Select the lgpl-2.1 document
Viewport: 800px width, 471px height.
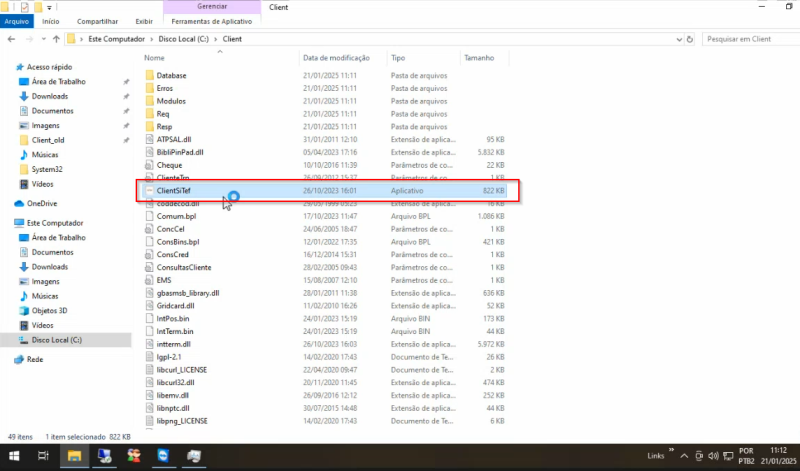(169, 357)
